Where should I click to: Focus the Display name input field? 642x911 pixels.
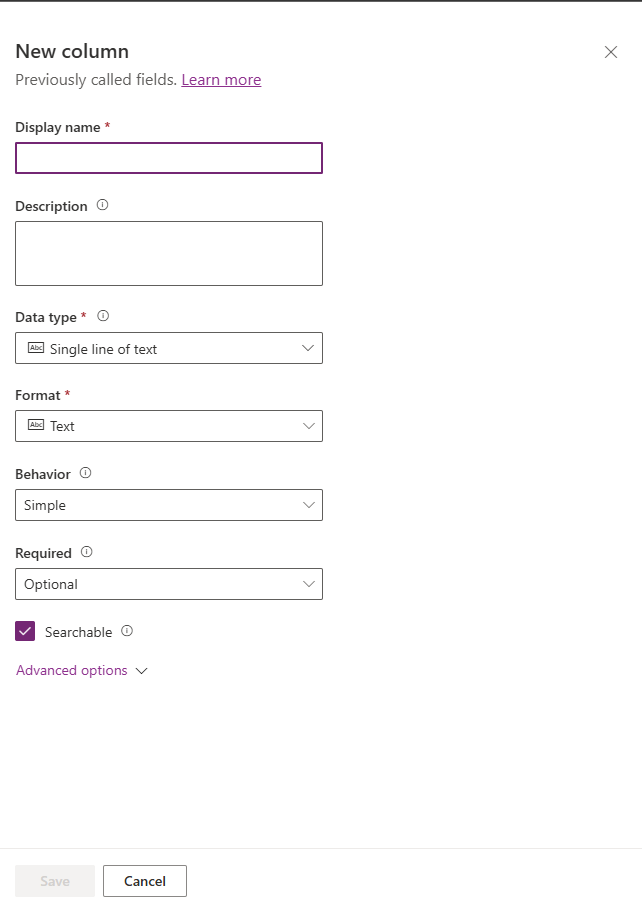169,158
